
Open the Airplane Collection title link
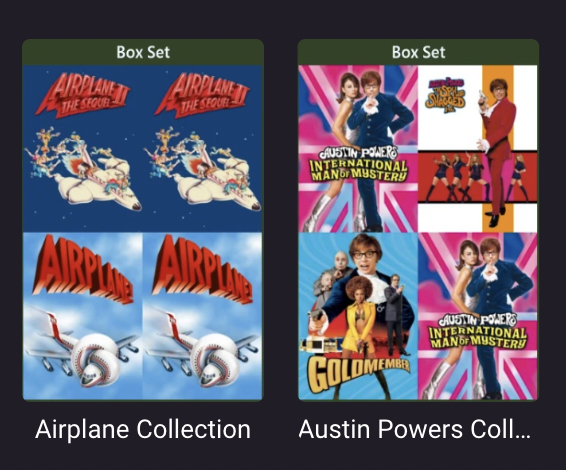click(143, 429)
